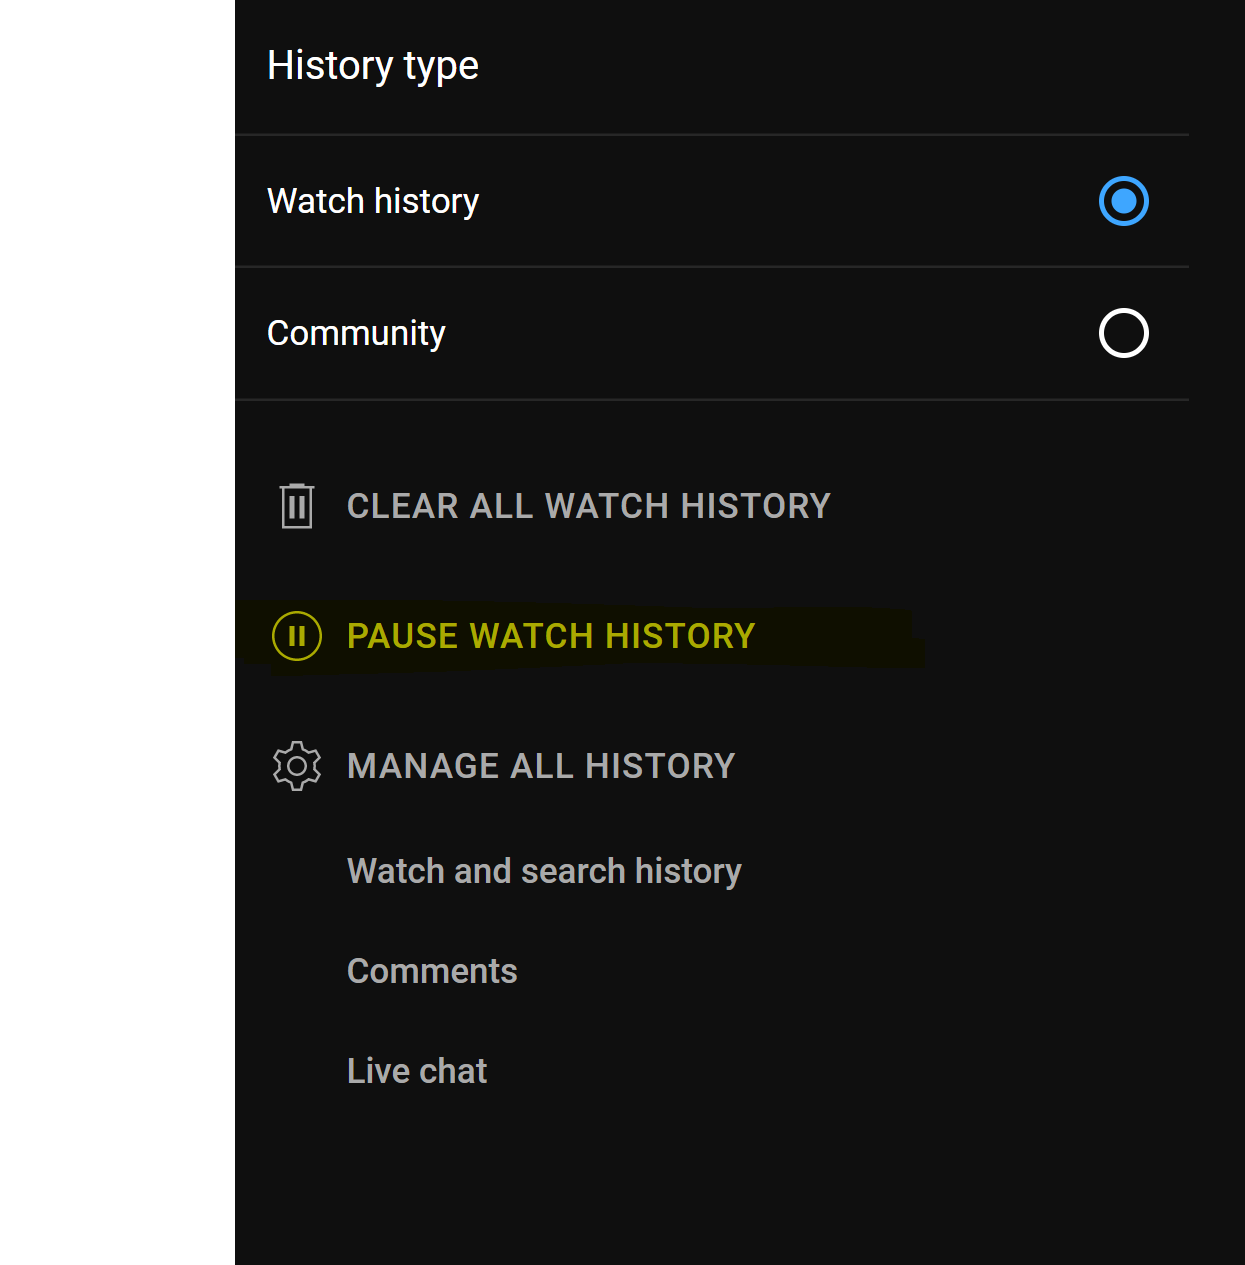Open Watch and search history link
Viewport: 1245px width, 1265px height.
tap(544, 871)
